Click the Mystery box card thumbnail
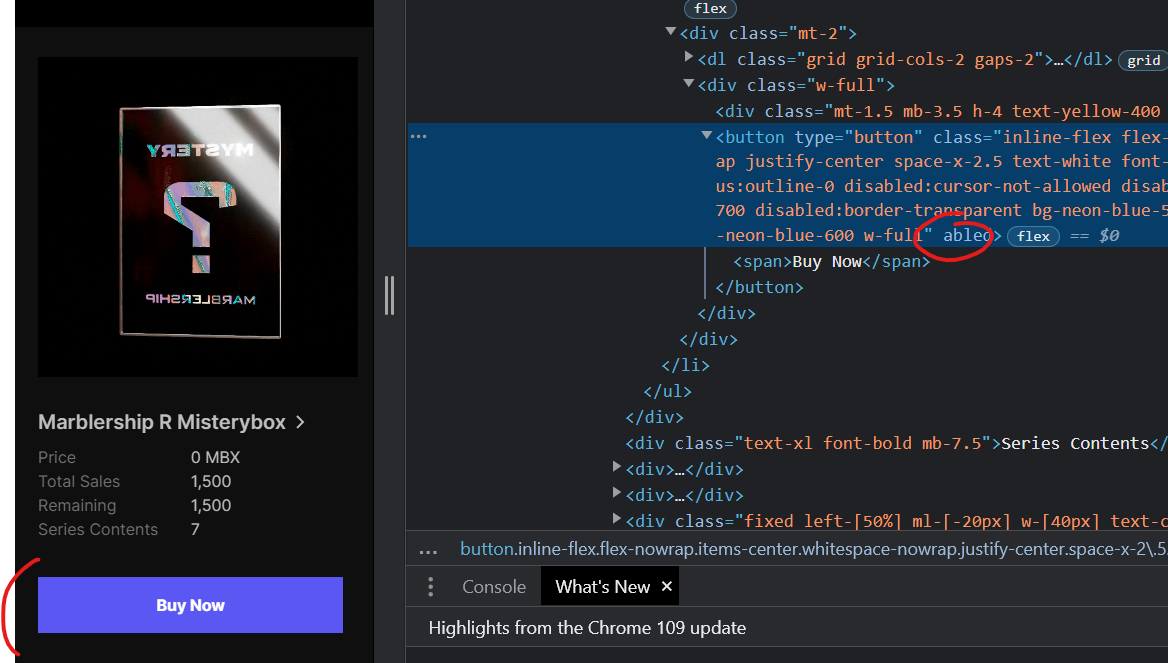Screen dimensions: 1168x663 coord(198,217)
